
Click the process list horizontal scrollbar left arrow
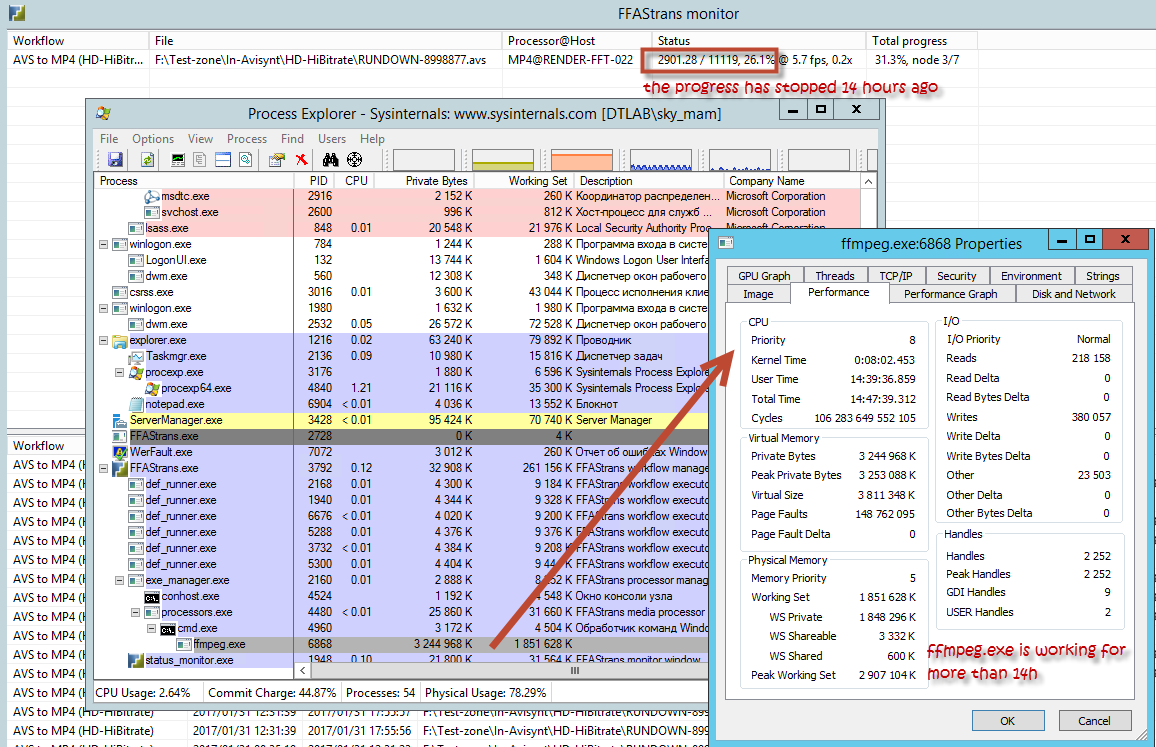pos(302,670)
